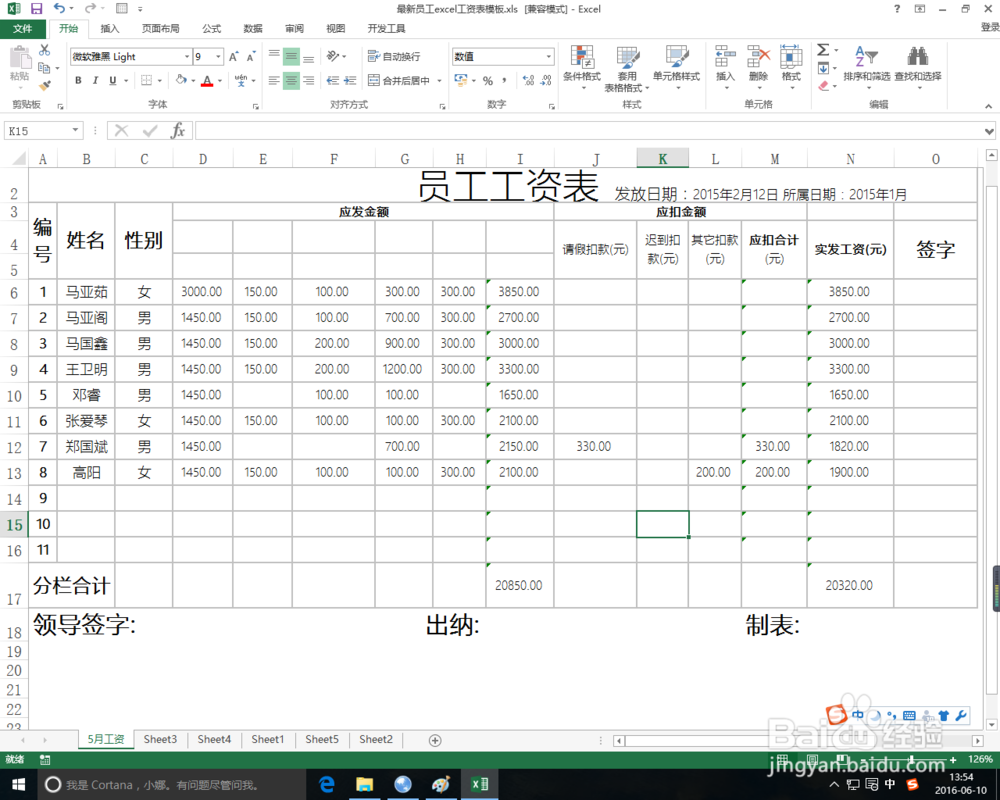Click the fill color paint bucket icon
The width and height of the screenshot is (1000, 800).
click(182, 80)
